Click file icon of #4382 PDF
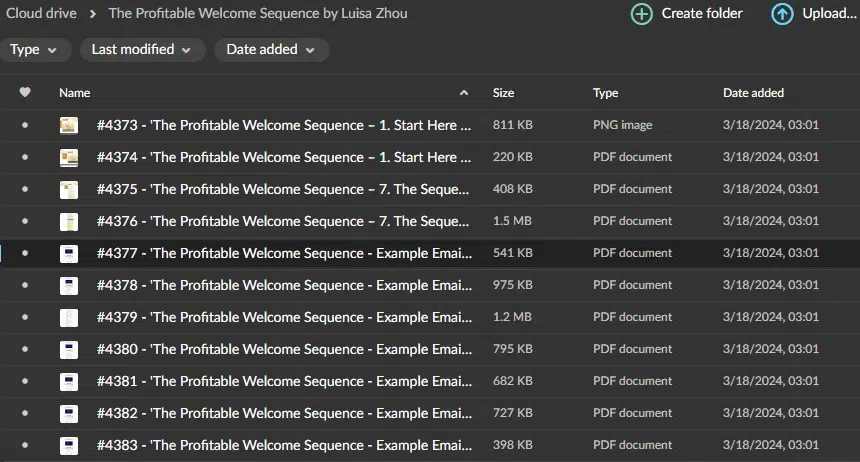 (x=69, y=414)
